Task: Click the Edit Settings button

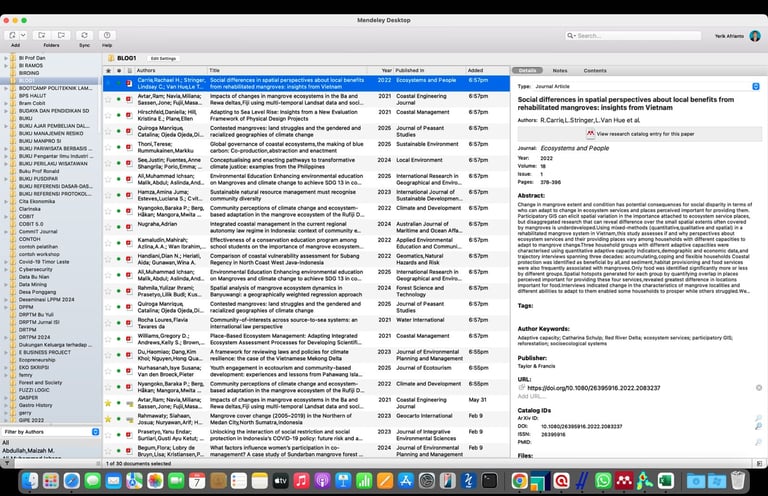Action: [x=163, y=58]
